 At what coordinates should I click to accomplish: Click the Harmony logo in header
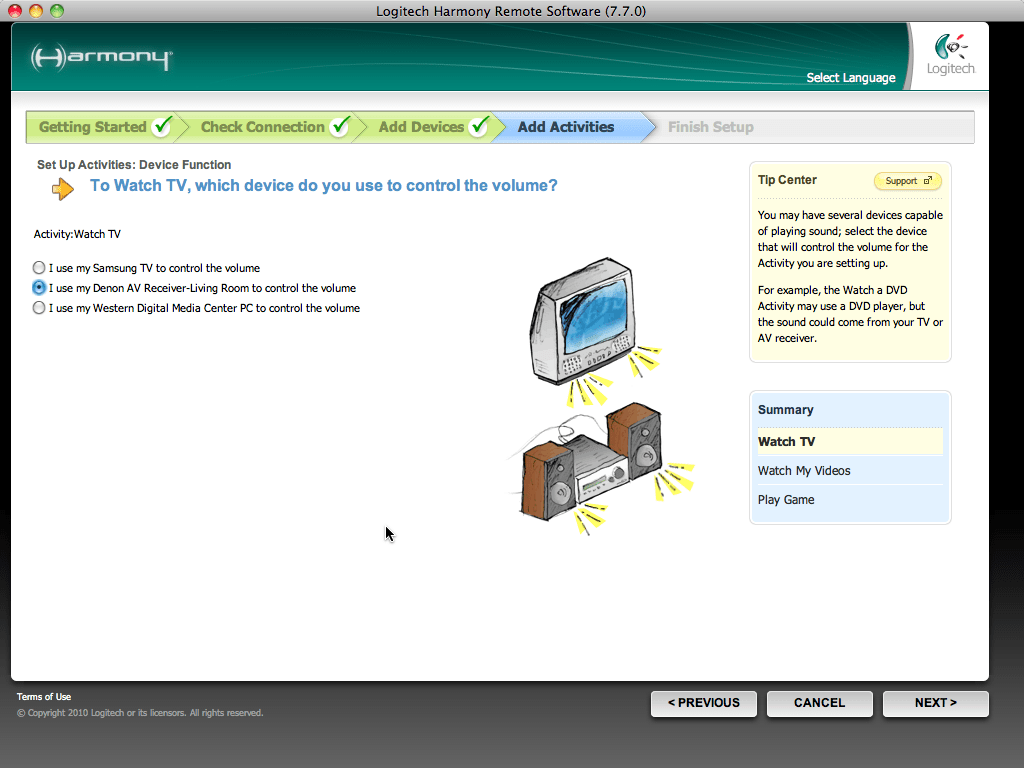pos(101,57)
